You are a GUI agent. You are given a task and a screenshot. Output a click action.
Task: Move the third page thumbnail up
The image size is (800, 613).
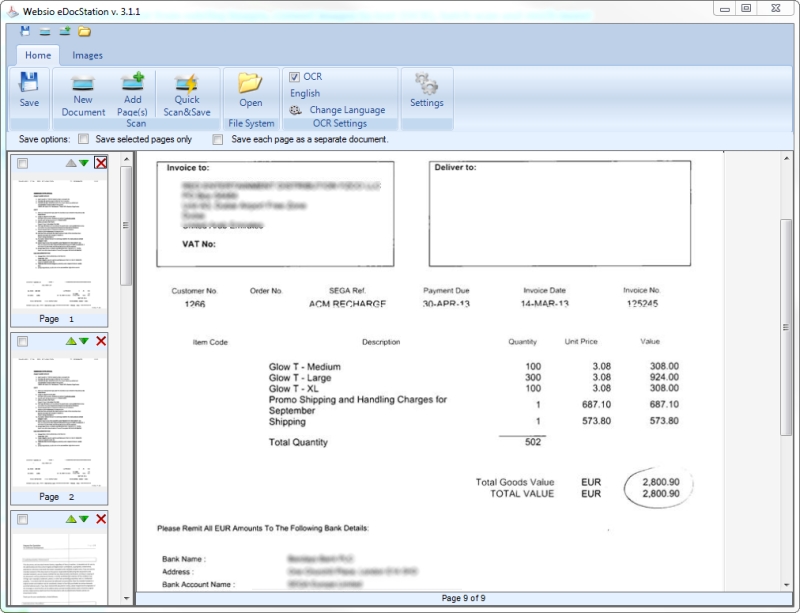[71, 519]
